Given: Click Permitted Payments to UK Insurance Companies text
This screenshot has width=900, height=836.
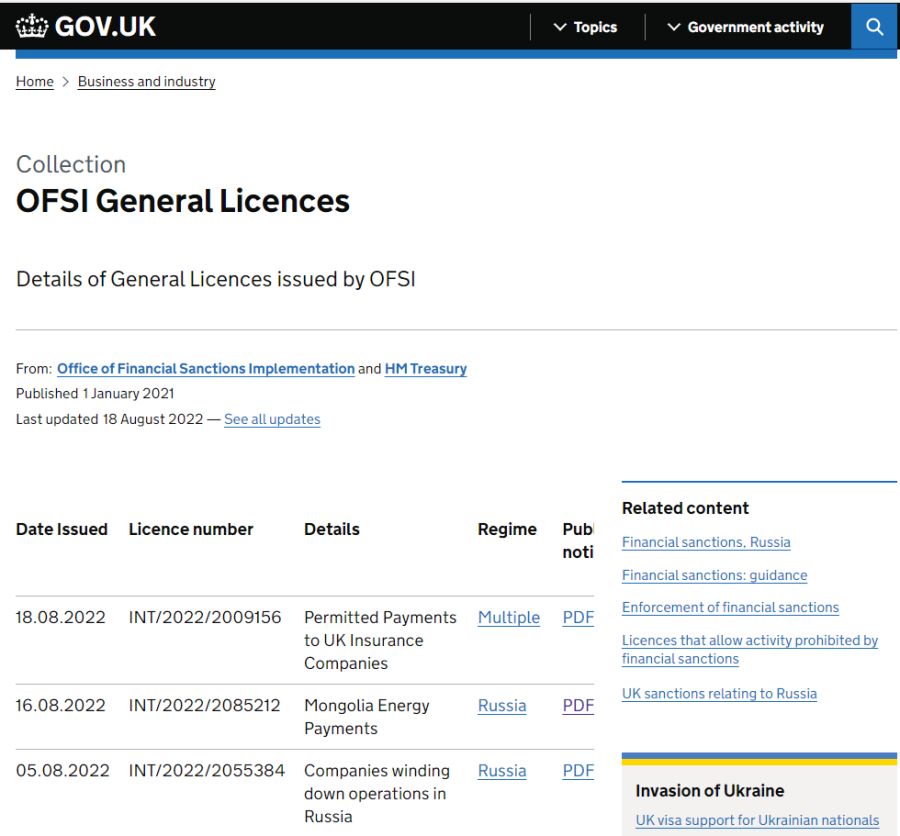Looking at the screenshot, I should coord(380,640).
